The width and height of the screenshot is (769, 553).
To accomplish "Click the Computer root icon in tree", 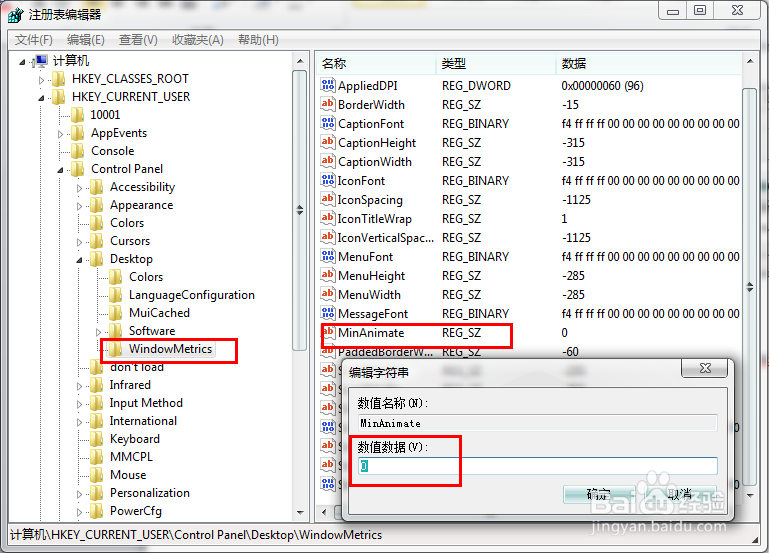I will tap(40, 61).
